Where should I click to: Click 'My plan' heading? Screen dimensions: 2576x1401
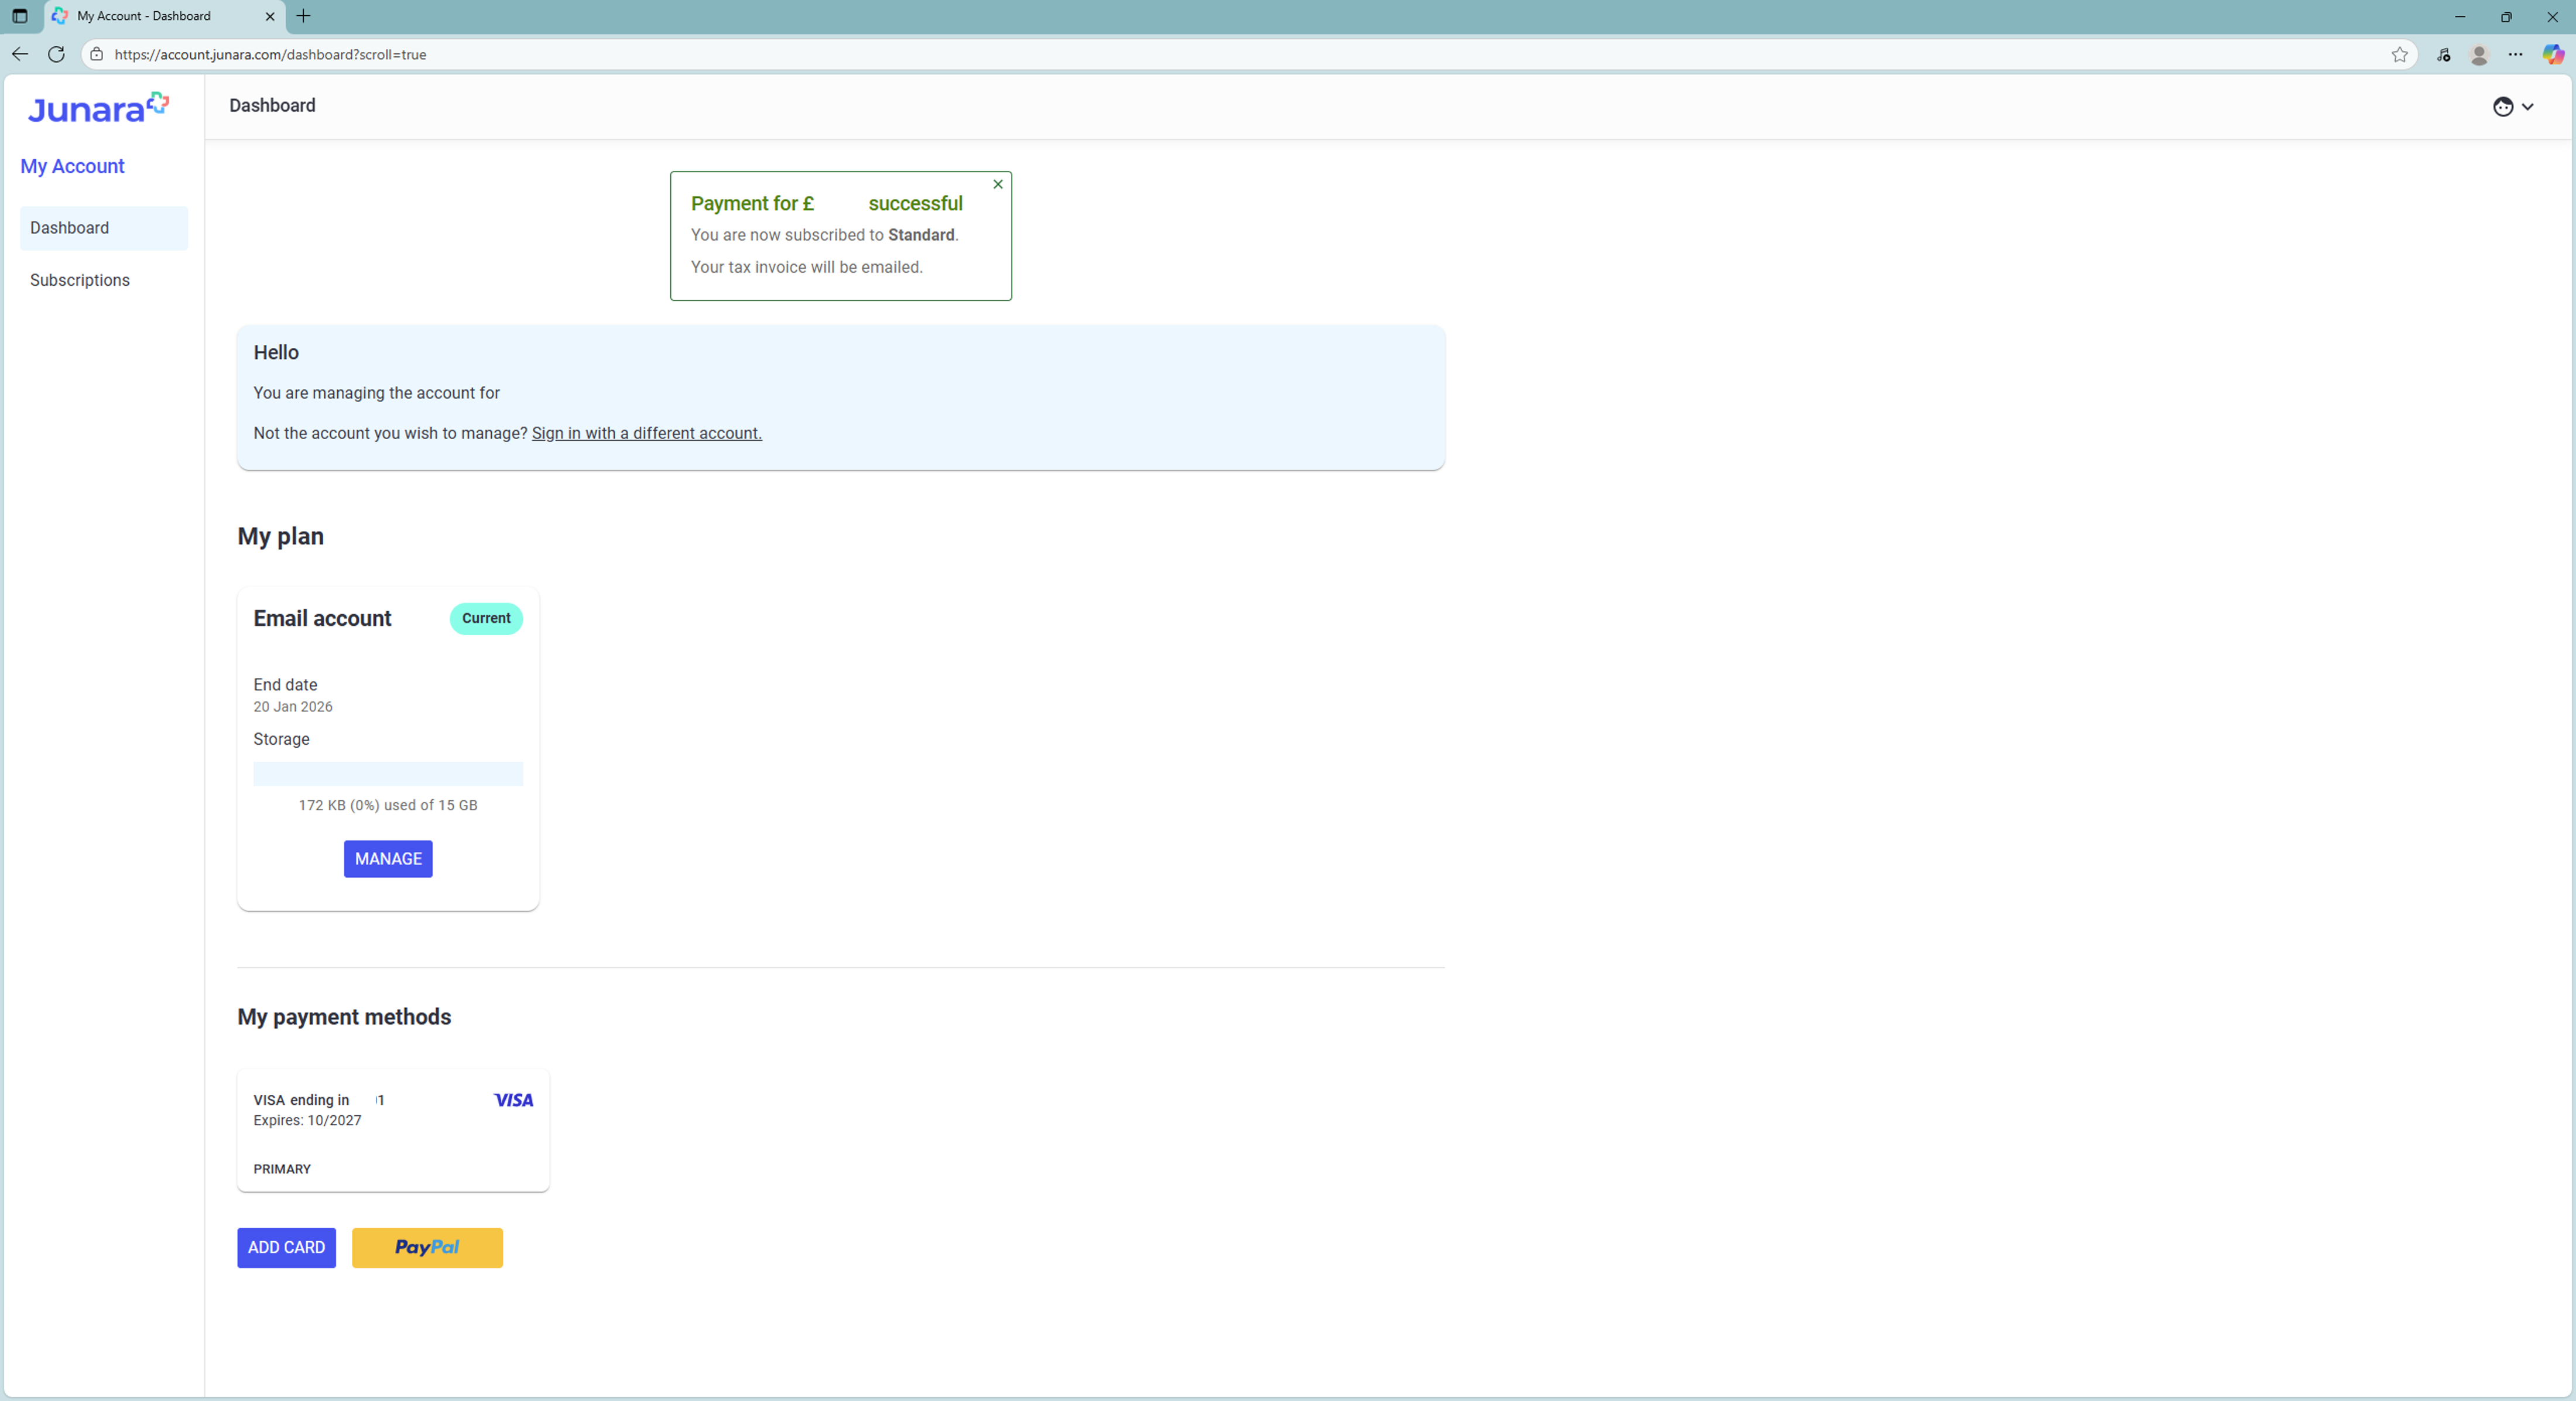point(281,537)
